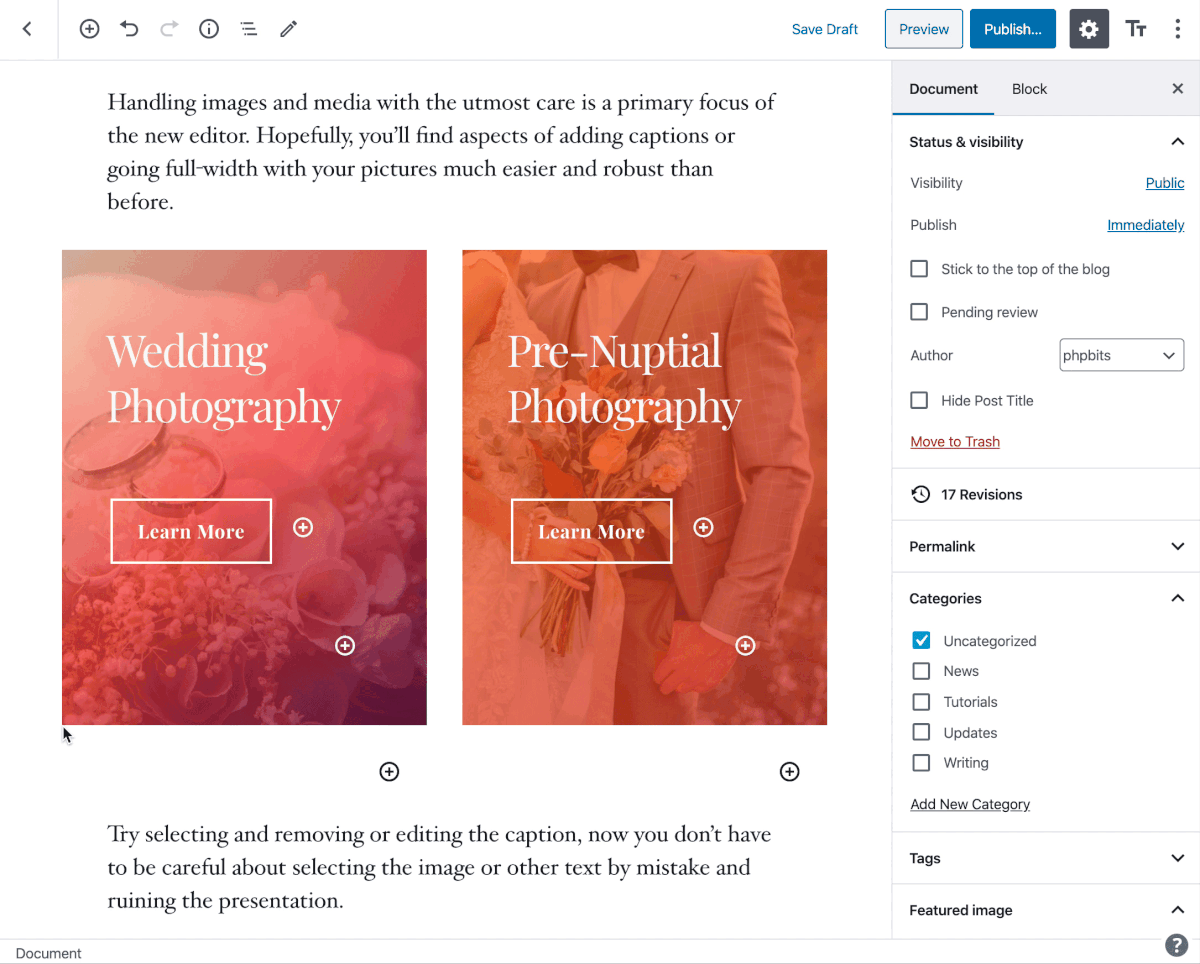Change visibility via Public link

1165,183
